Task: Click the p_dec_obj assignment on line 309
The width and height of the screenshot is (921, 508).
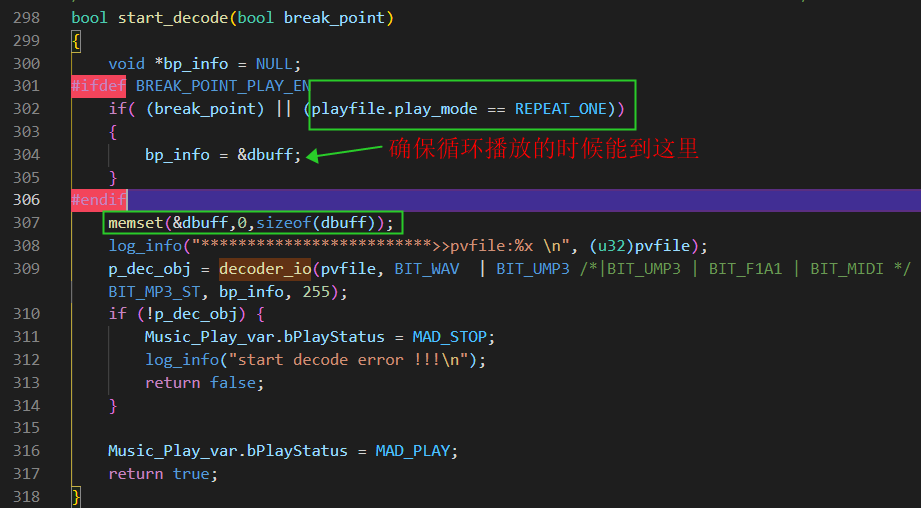Action: click(x=149, y=268)
